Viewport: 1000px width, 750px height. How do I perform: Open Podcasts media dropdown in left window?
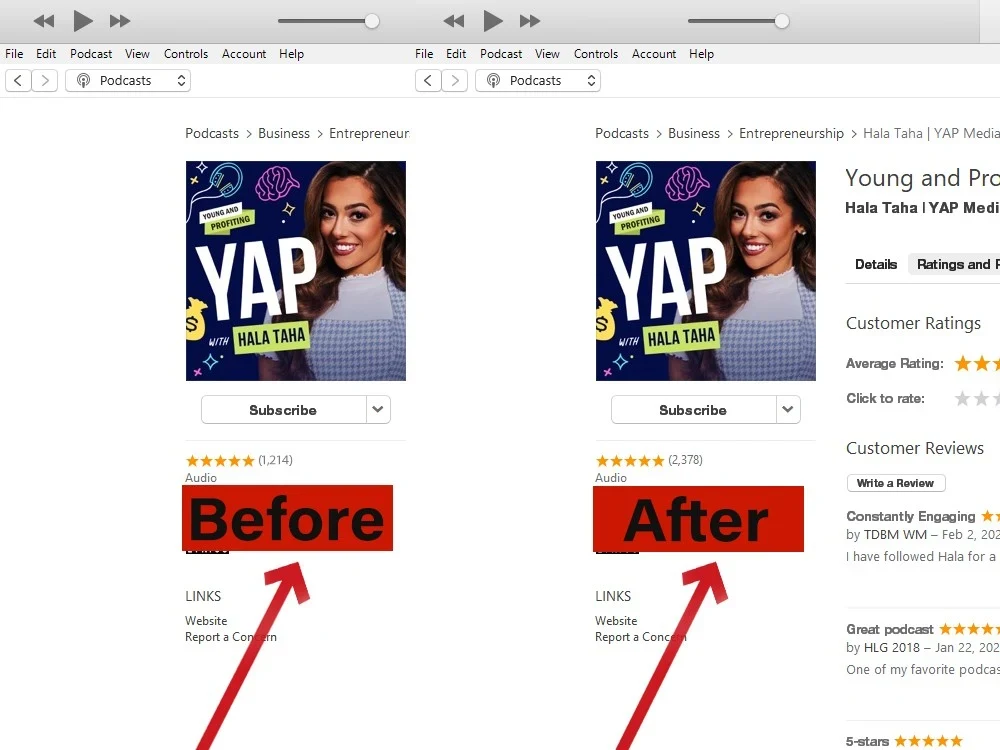click(x=128, y=80)
